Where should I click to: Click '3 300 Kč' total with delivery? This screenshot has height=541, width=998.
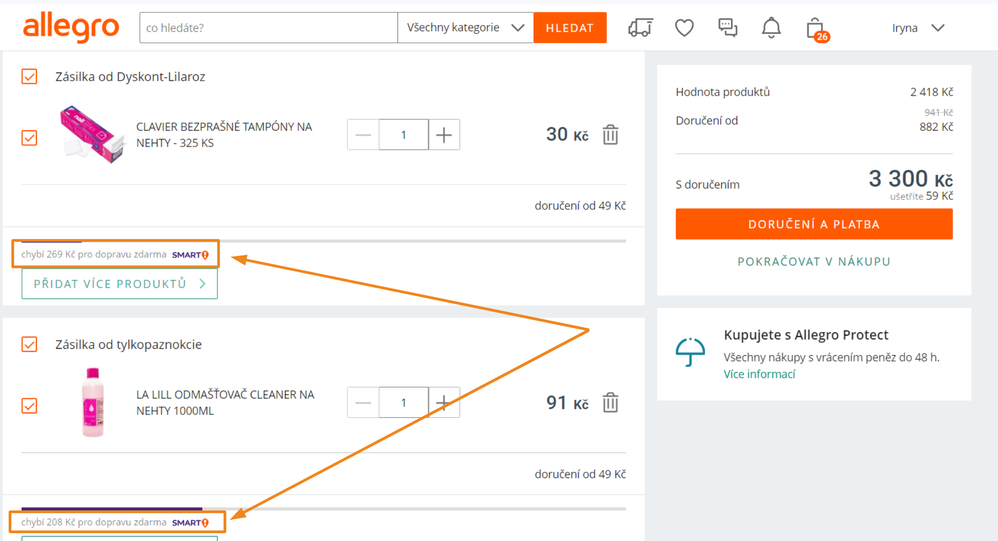point(911,178)
